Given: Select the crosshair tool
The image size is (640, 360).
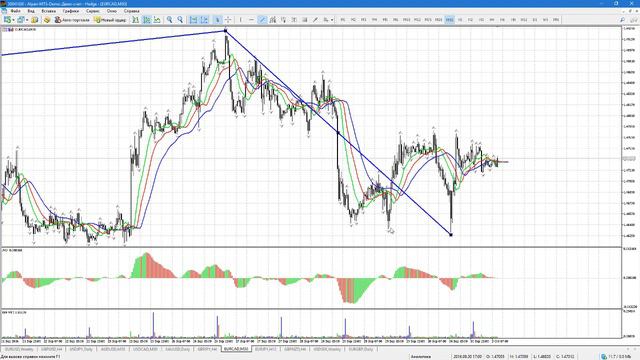Looking at the screenshot, I should 228,20.
